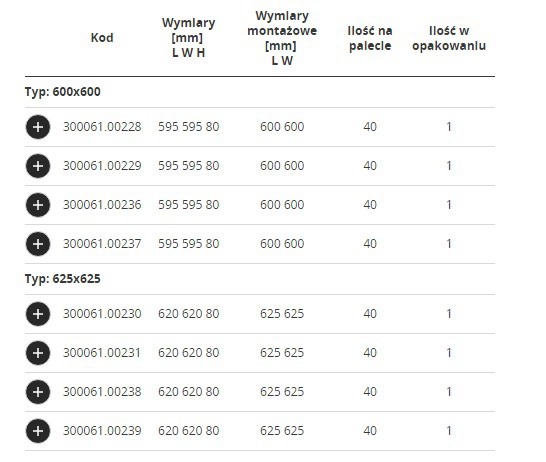Select product code 300061.00239
The width and height of the screenshot is (546, 462).
pyautogui.click(x=102, y=431)
